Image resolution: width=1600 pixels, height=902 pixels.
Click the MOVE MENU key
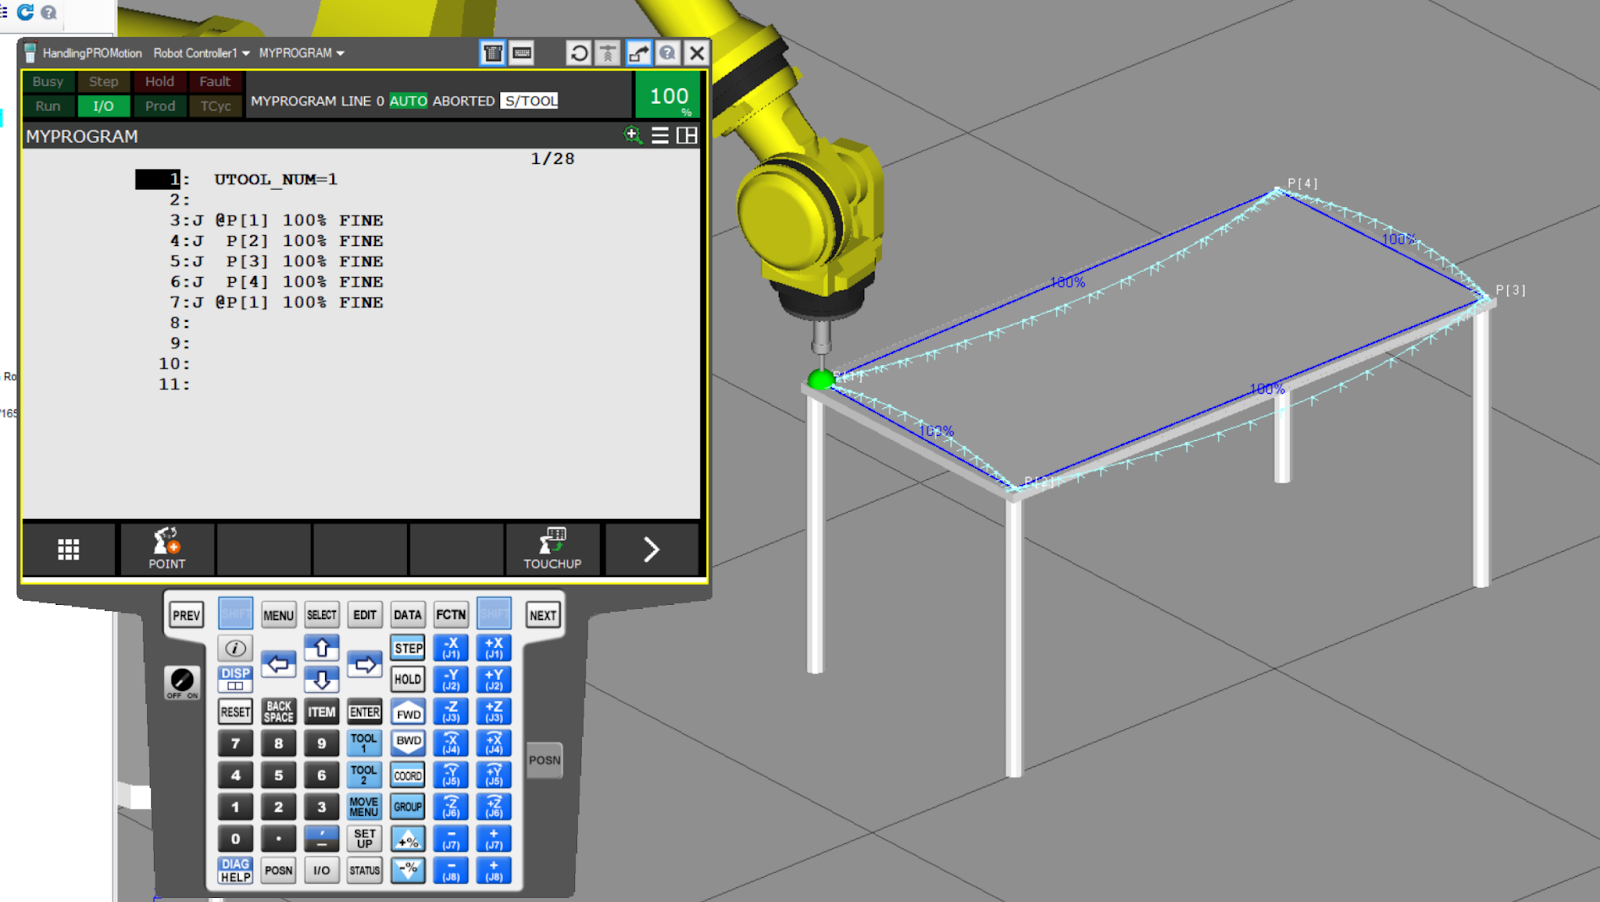pos(364,807)
